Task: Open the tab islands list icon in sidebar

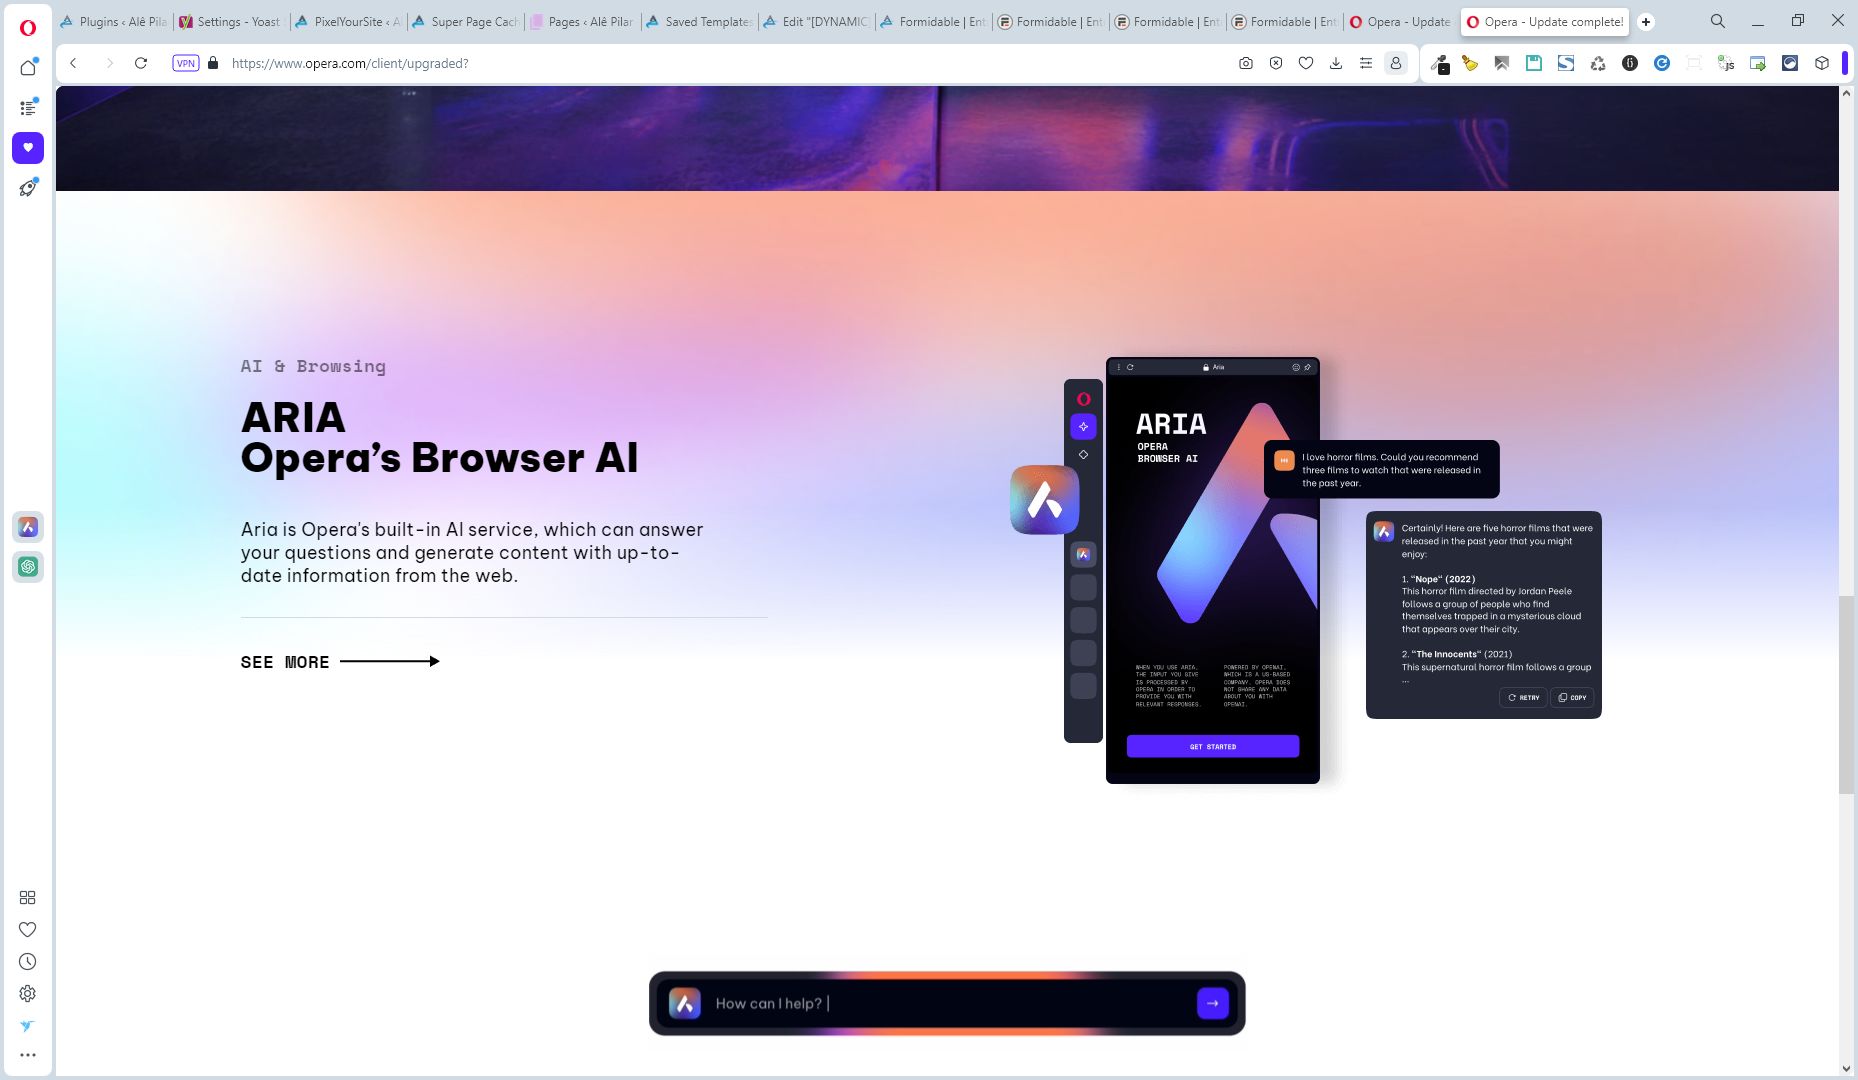Action: [x=28, y=107]
